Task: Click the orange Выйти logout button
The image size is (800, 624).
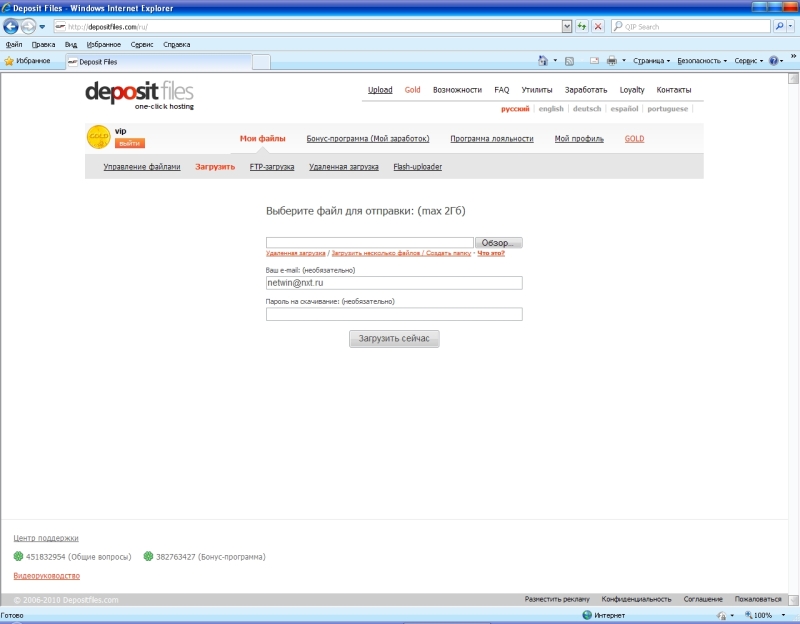Action: point(130,143)
